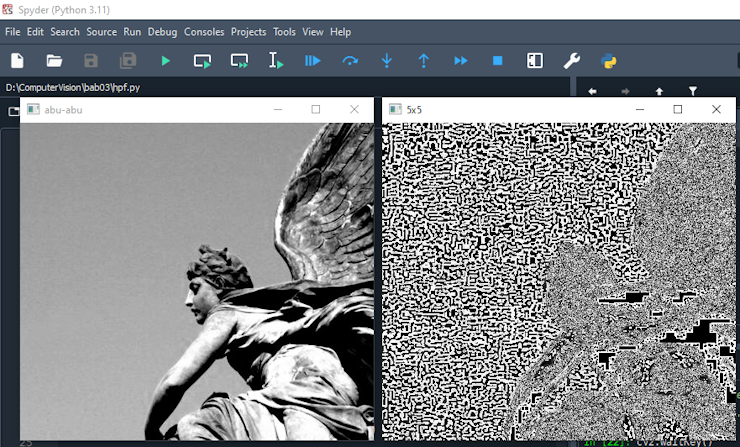Screen dimensions: 740x447
Task: Continue execution until the next breakpoint
Action: [x=461, y=61]
